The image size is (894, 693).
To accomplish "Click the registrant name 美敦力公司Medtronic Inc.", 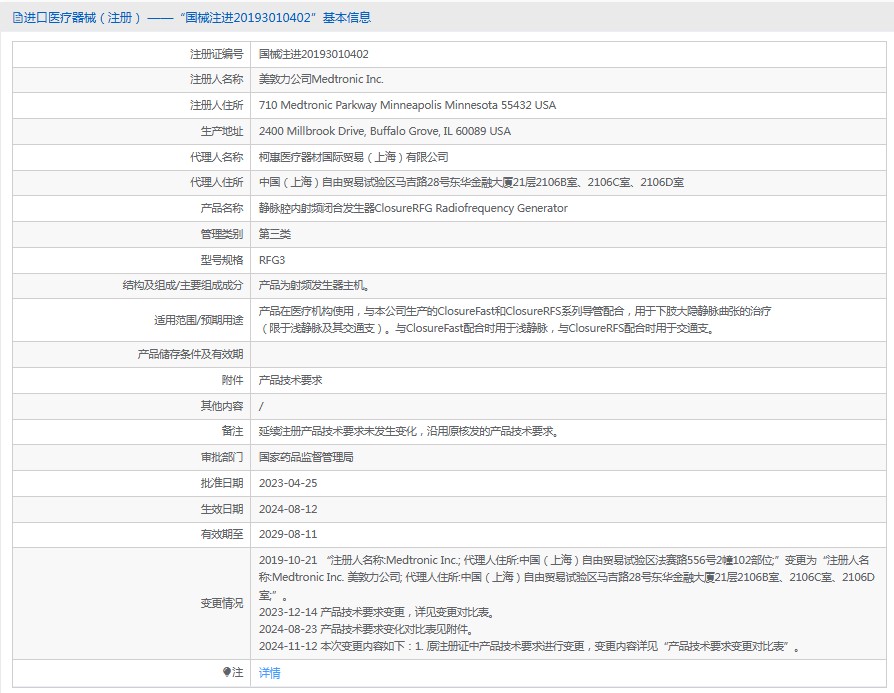I will 320,79.
